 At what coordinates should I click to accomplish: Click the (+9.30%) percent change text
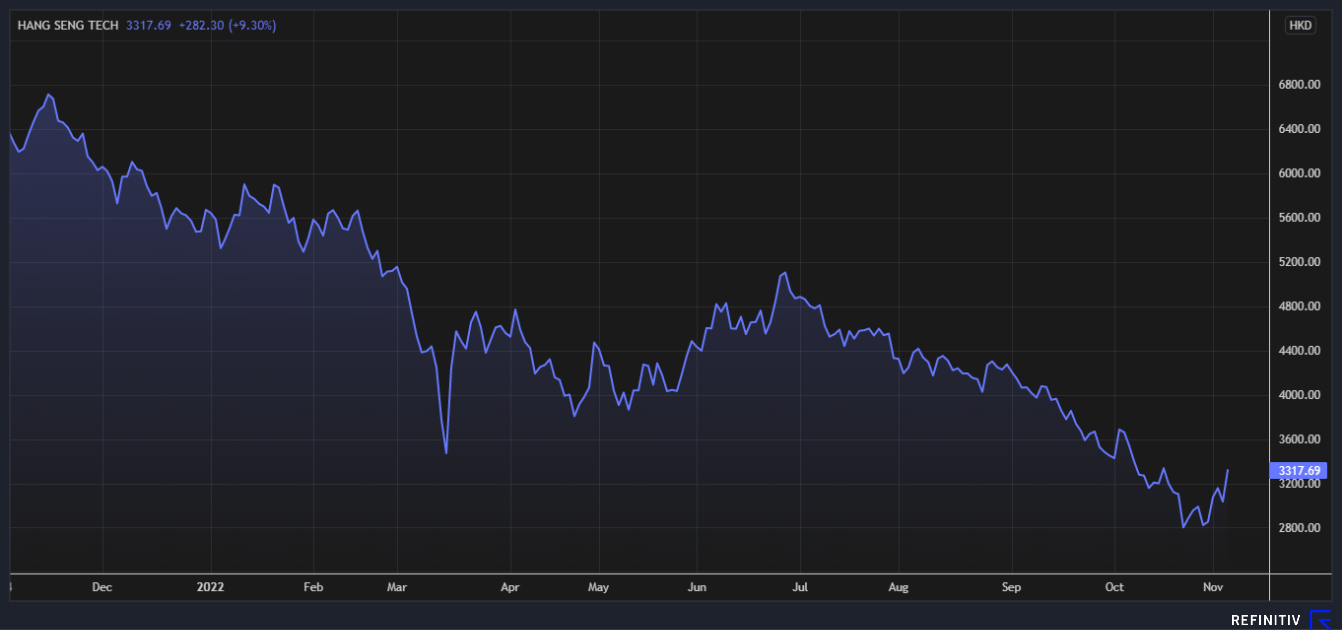pyautogui.click(x=252, y=25)
